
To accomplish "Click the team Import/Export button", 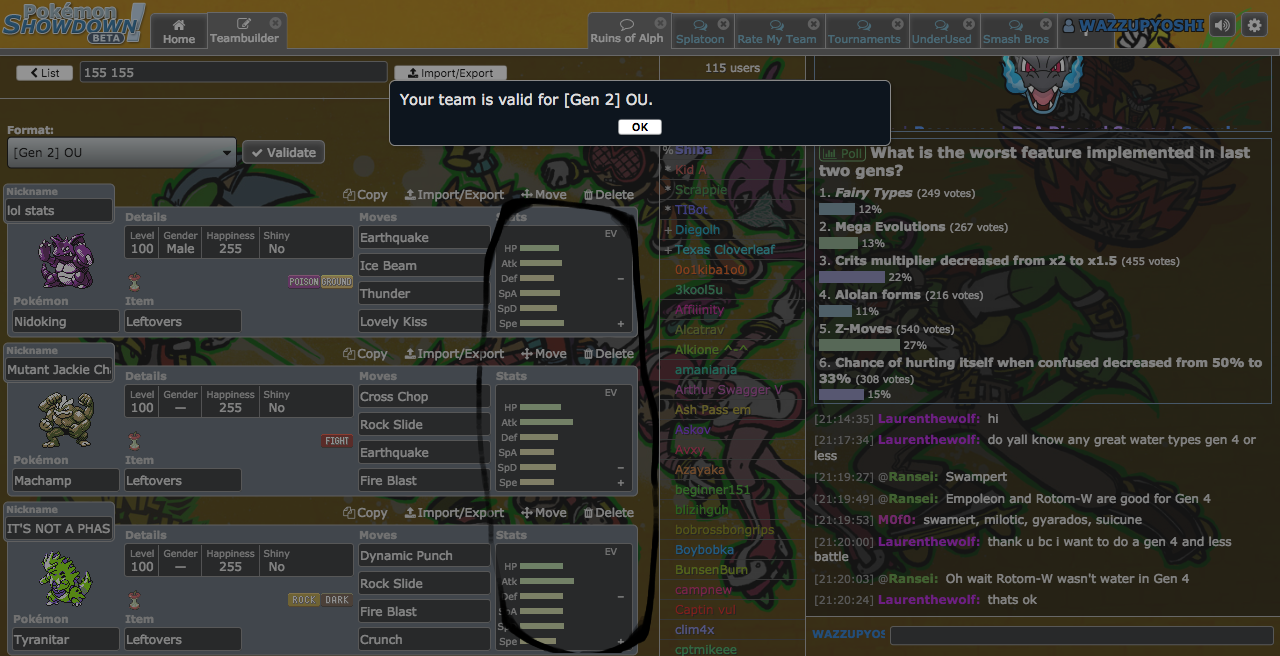I will [450, 73].
